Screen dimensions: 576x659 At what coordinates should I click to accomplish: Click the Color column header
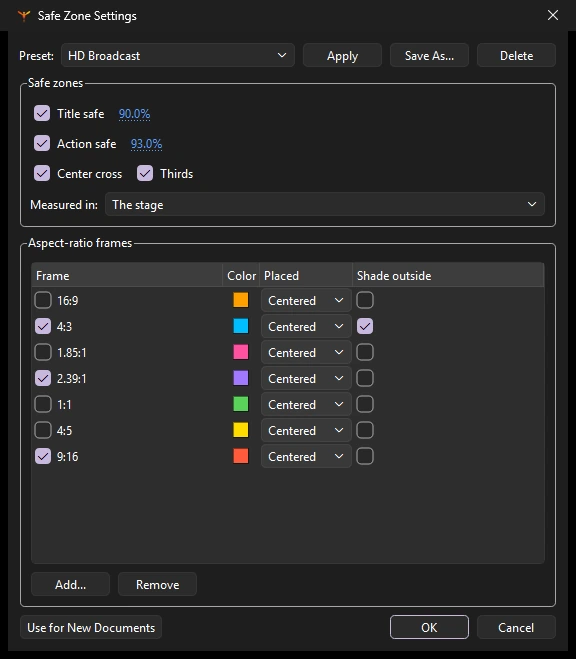pos(241,276)
